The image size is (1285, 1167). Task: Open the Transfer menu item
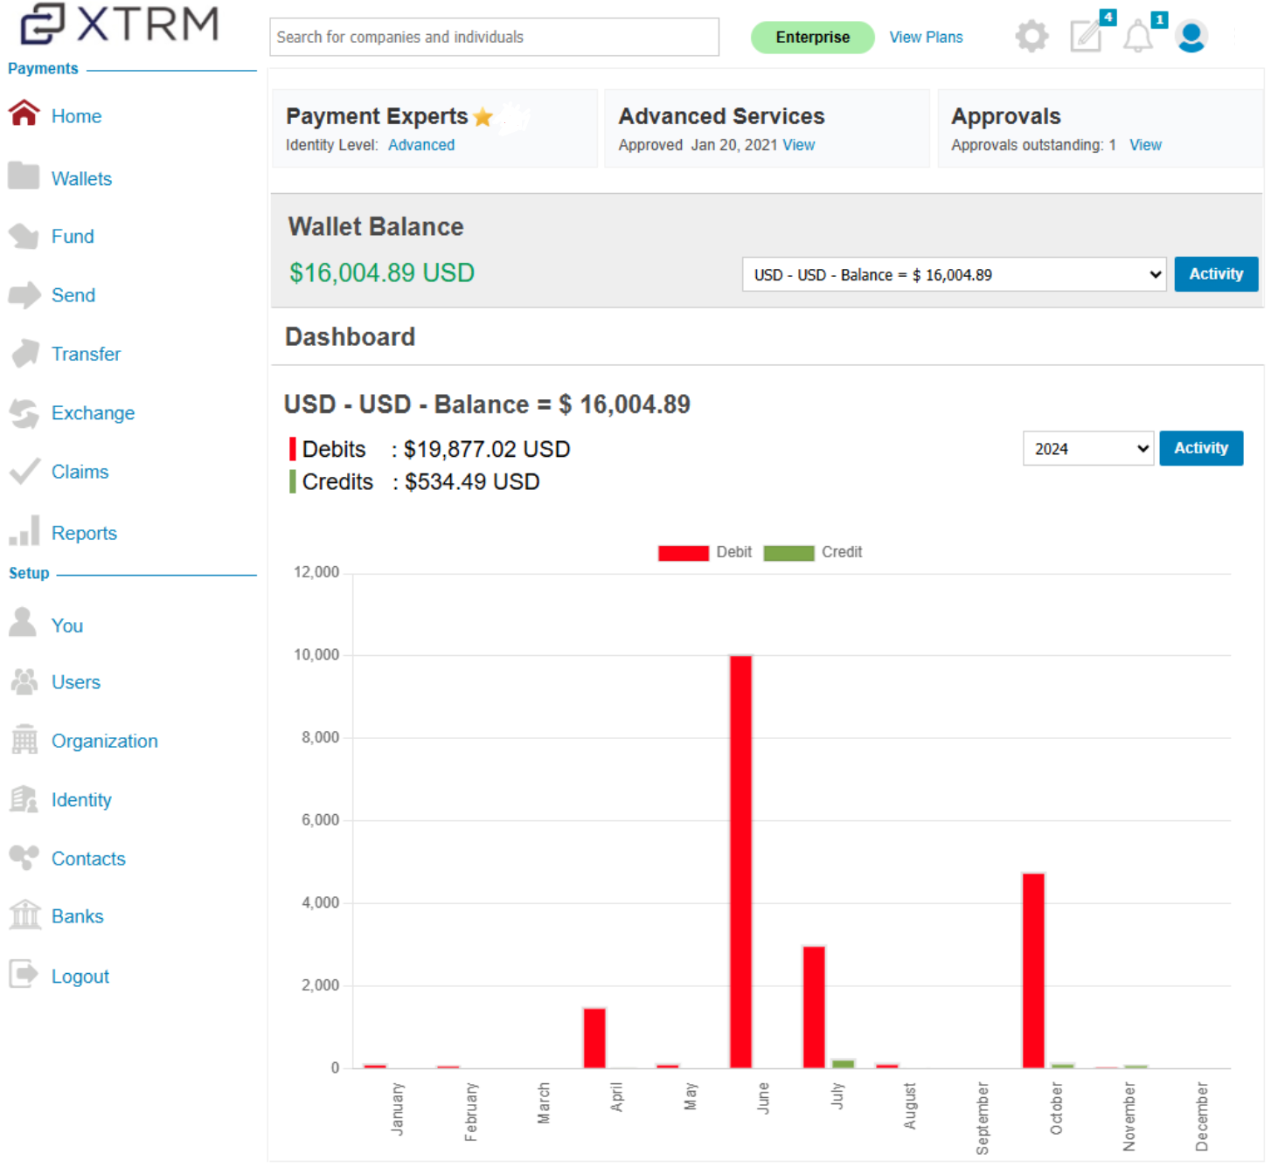click(86, 354)
